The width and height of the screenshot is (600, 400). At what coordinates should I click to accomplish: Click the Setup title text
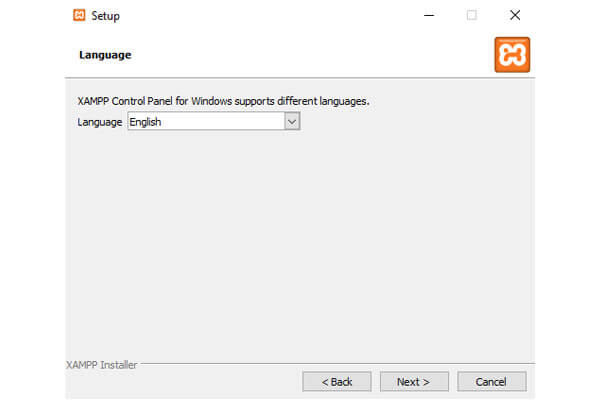106,16
